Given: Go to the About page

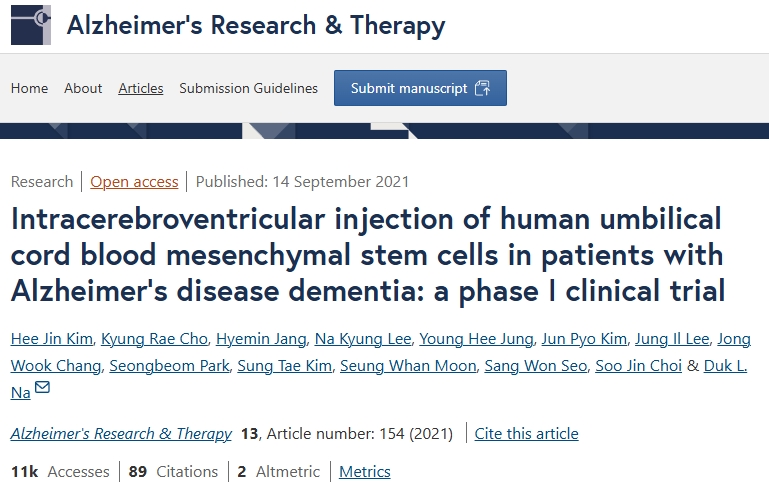Looking at the screenshot, I should (83, 88).
